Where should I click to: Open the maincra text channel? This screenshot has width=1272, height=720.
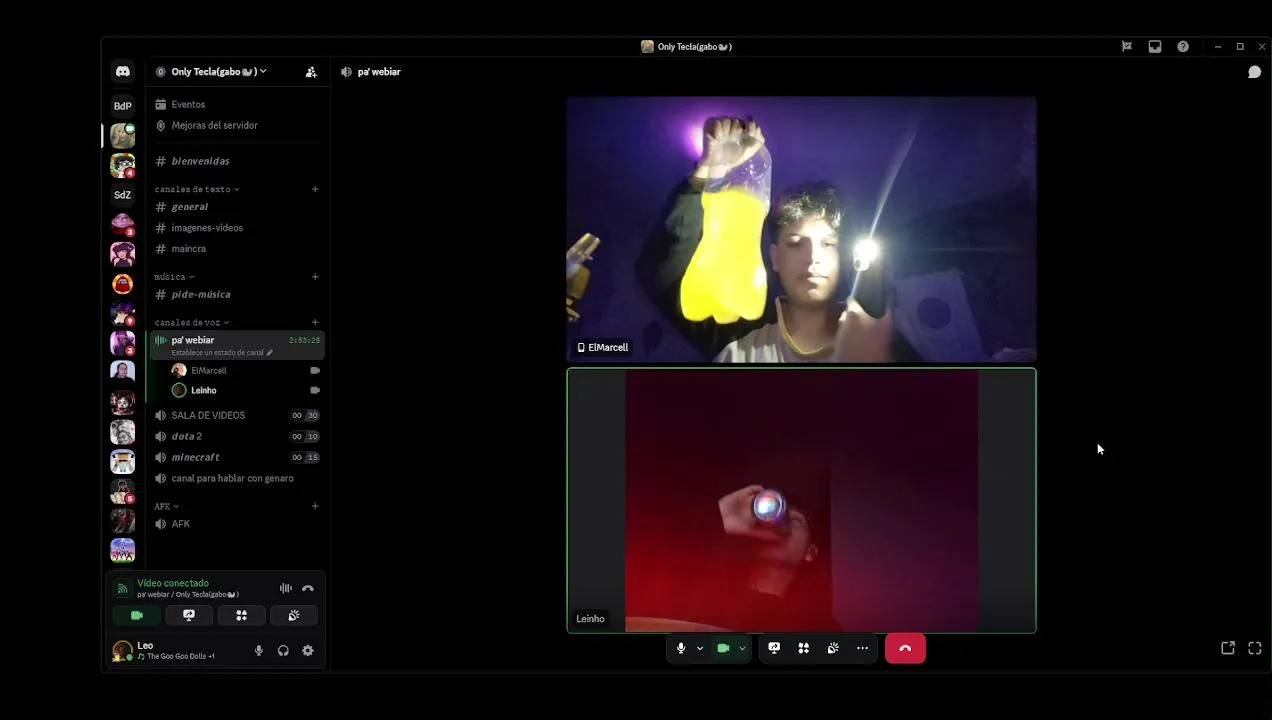tap(236, 249)
